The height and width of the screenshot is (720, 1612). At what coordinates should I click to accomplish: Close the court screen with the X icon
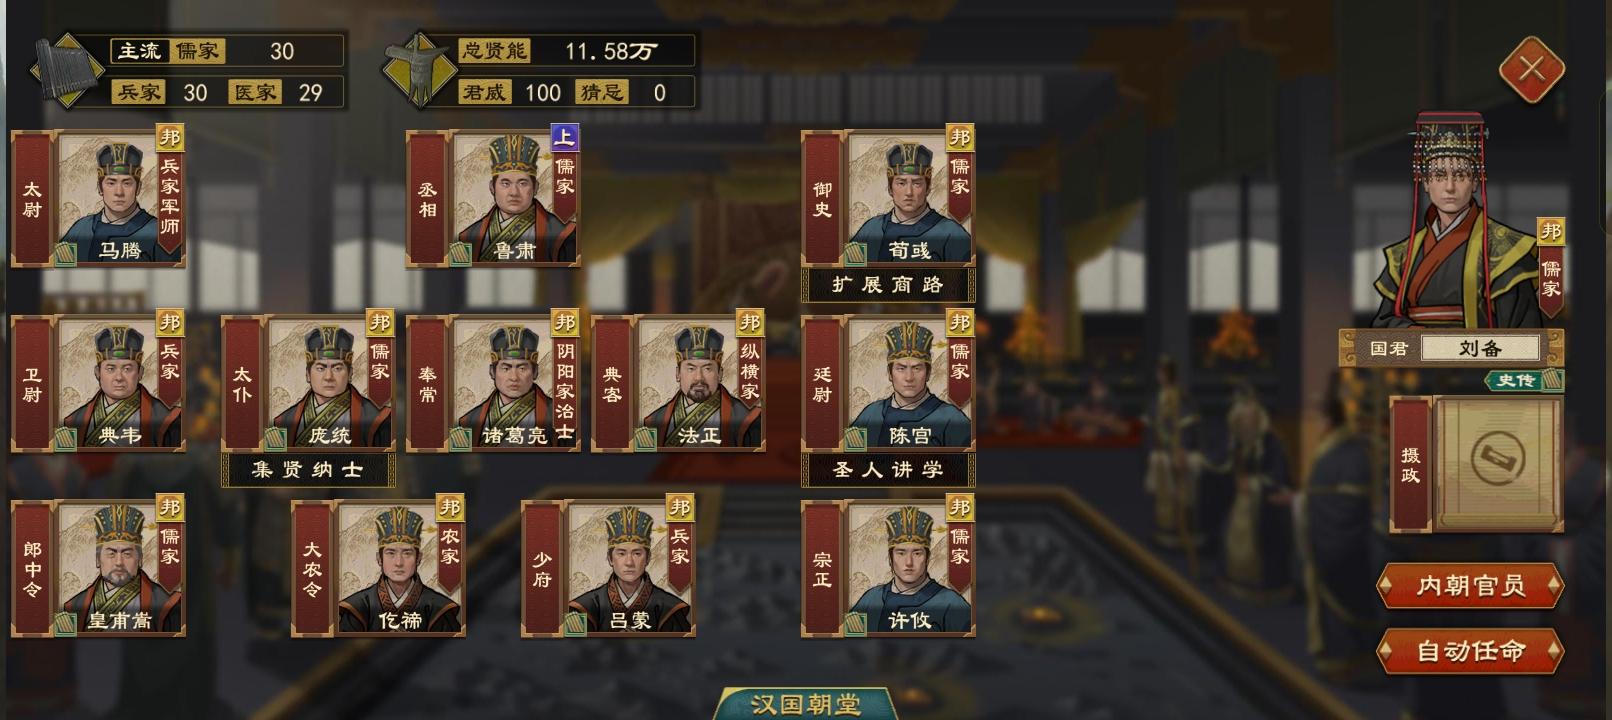point(1531,69)
